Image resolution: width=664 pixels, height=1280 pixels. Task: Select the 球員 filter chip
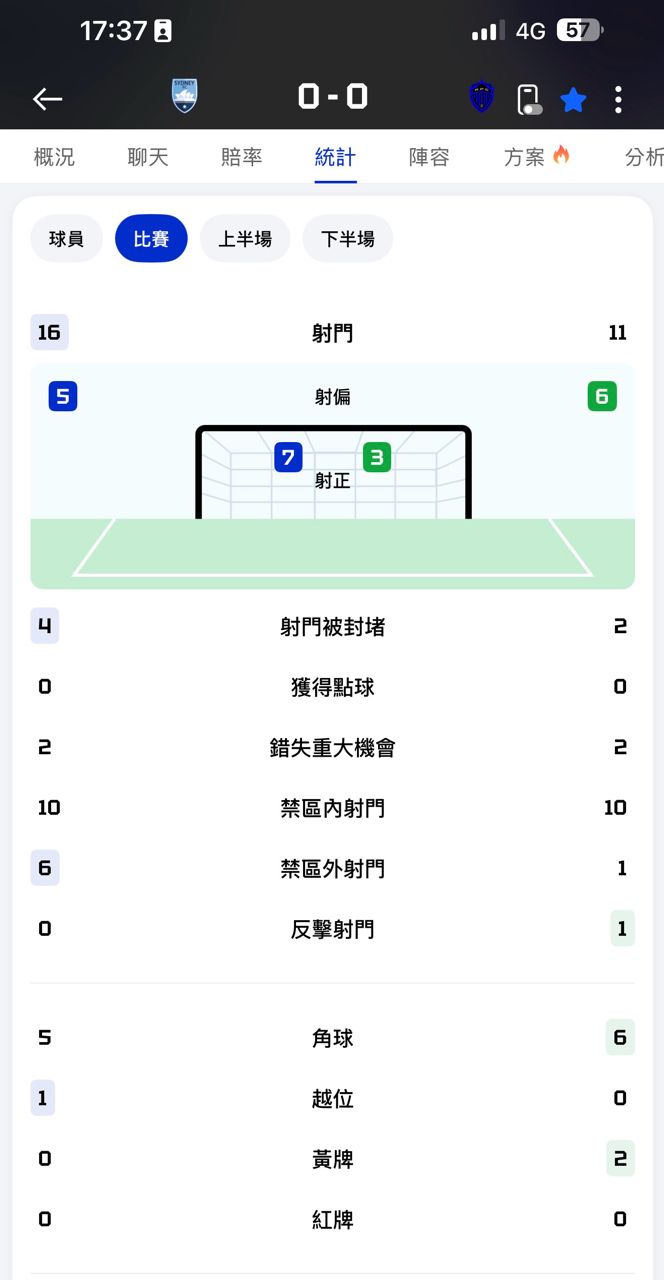(66, 239)
